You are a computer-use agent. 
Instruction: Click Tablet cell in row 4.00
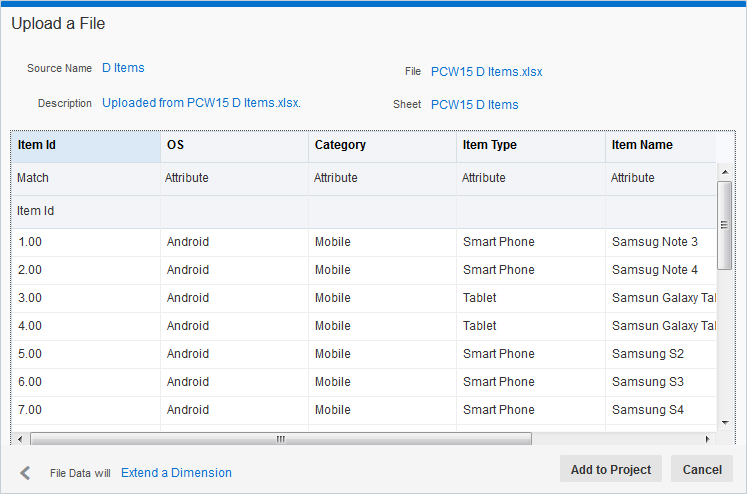point(531,326)
